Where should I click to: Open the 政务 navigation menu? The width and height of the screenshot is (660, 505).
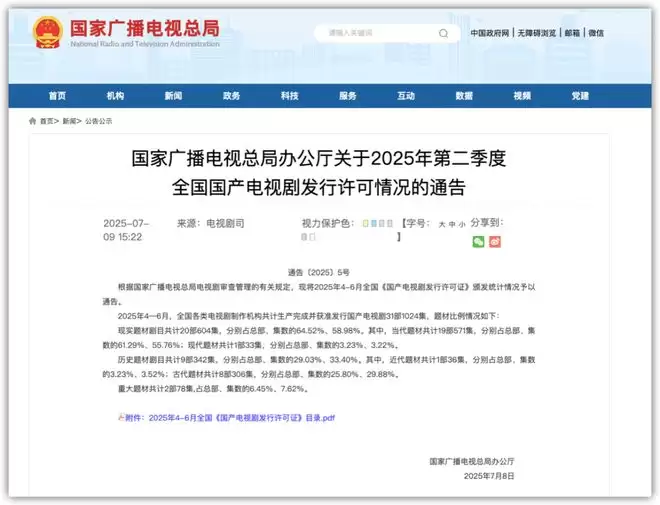231,96
